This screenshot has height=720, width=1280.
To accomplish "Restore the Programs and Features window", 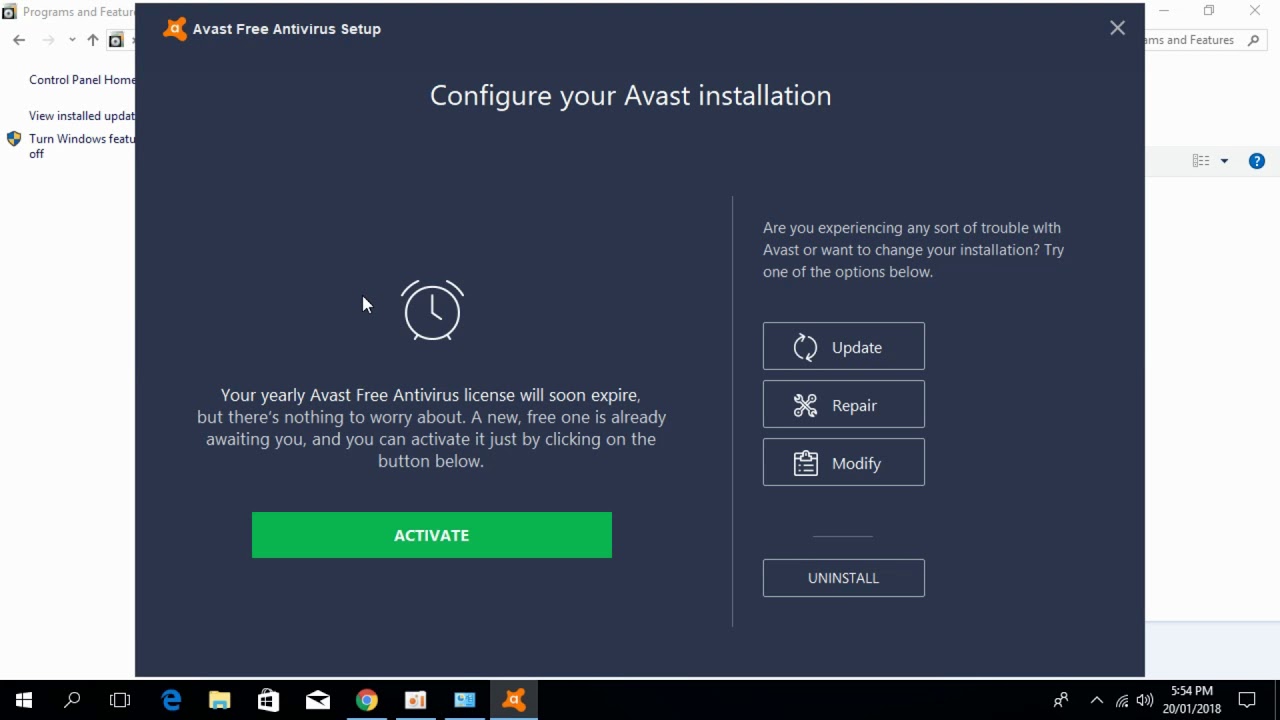I will (1209, 11).
